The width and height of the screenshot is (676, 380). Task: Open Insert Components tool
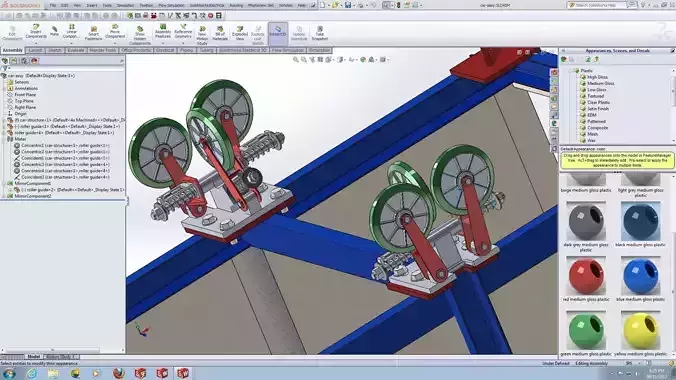click(36, 31)
